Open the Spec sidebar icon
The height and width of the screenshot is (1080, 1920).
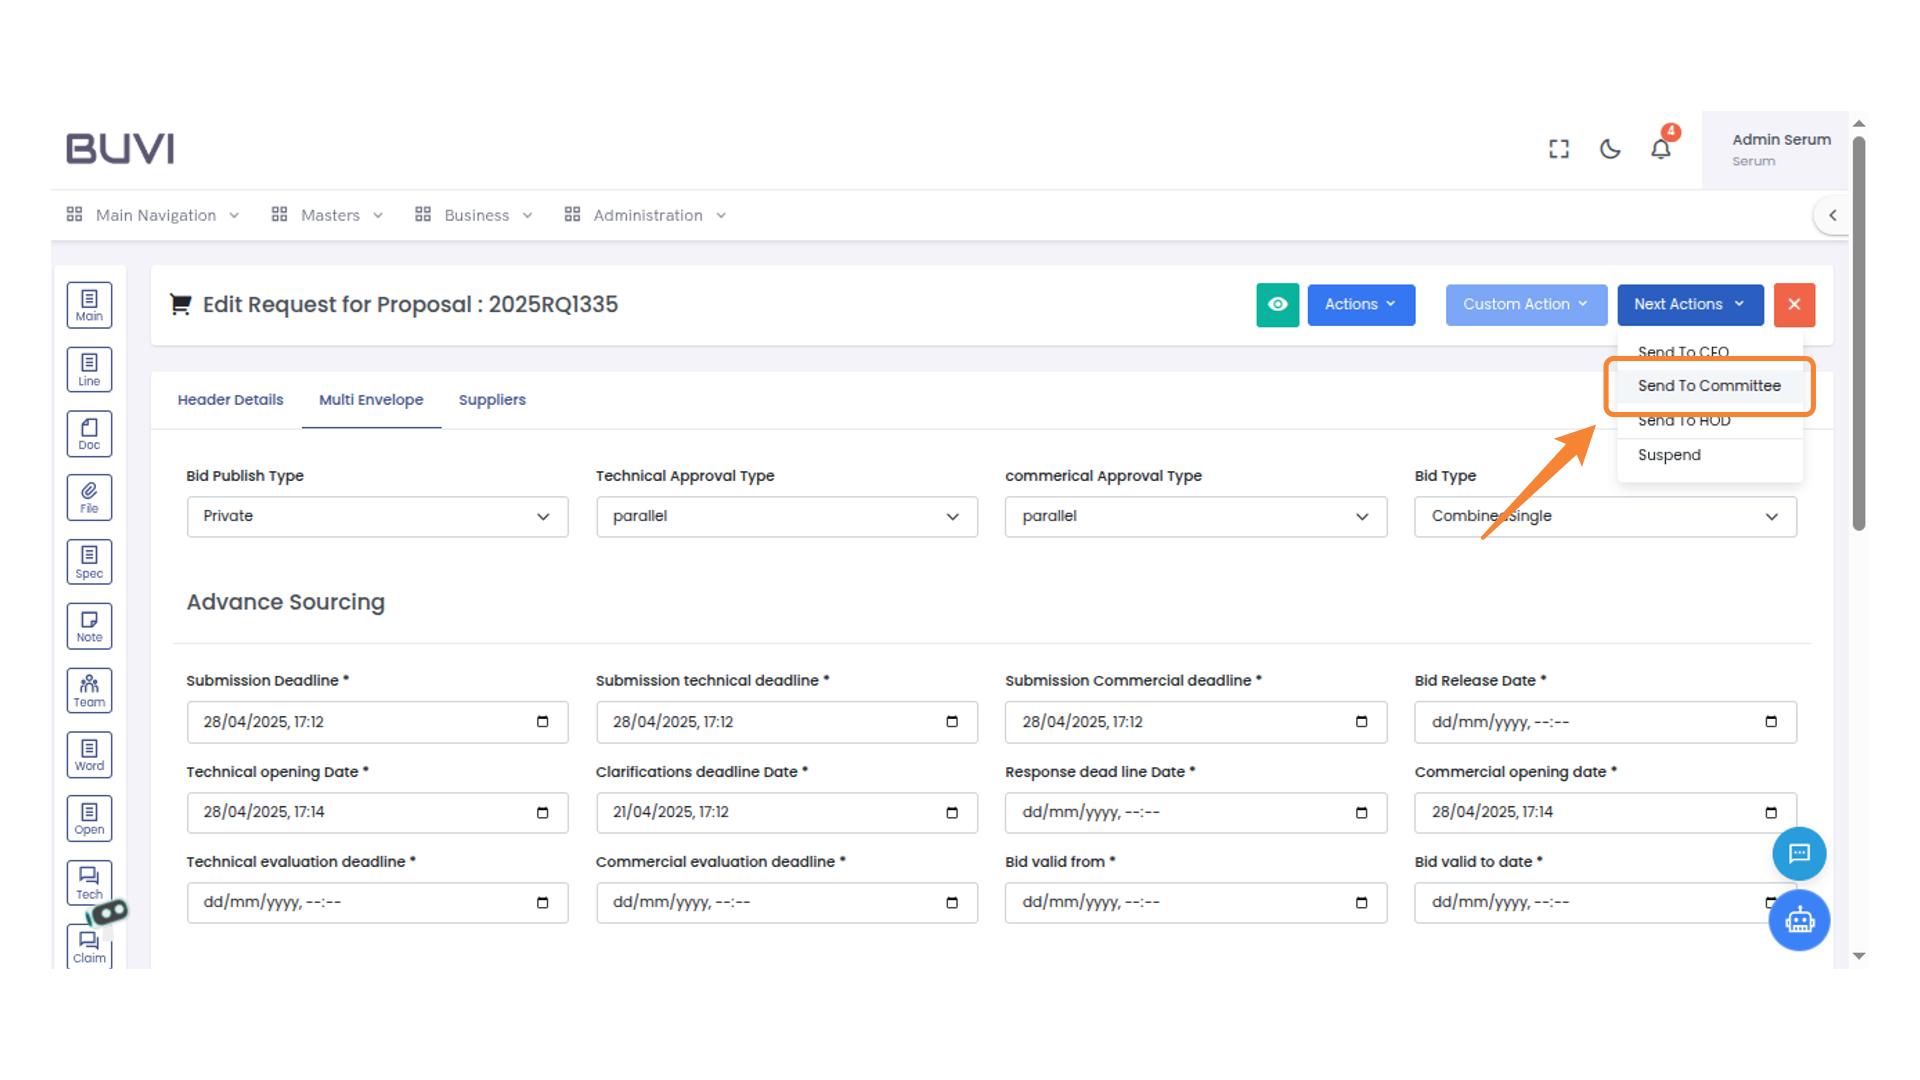(89, 562)
